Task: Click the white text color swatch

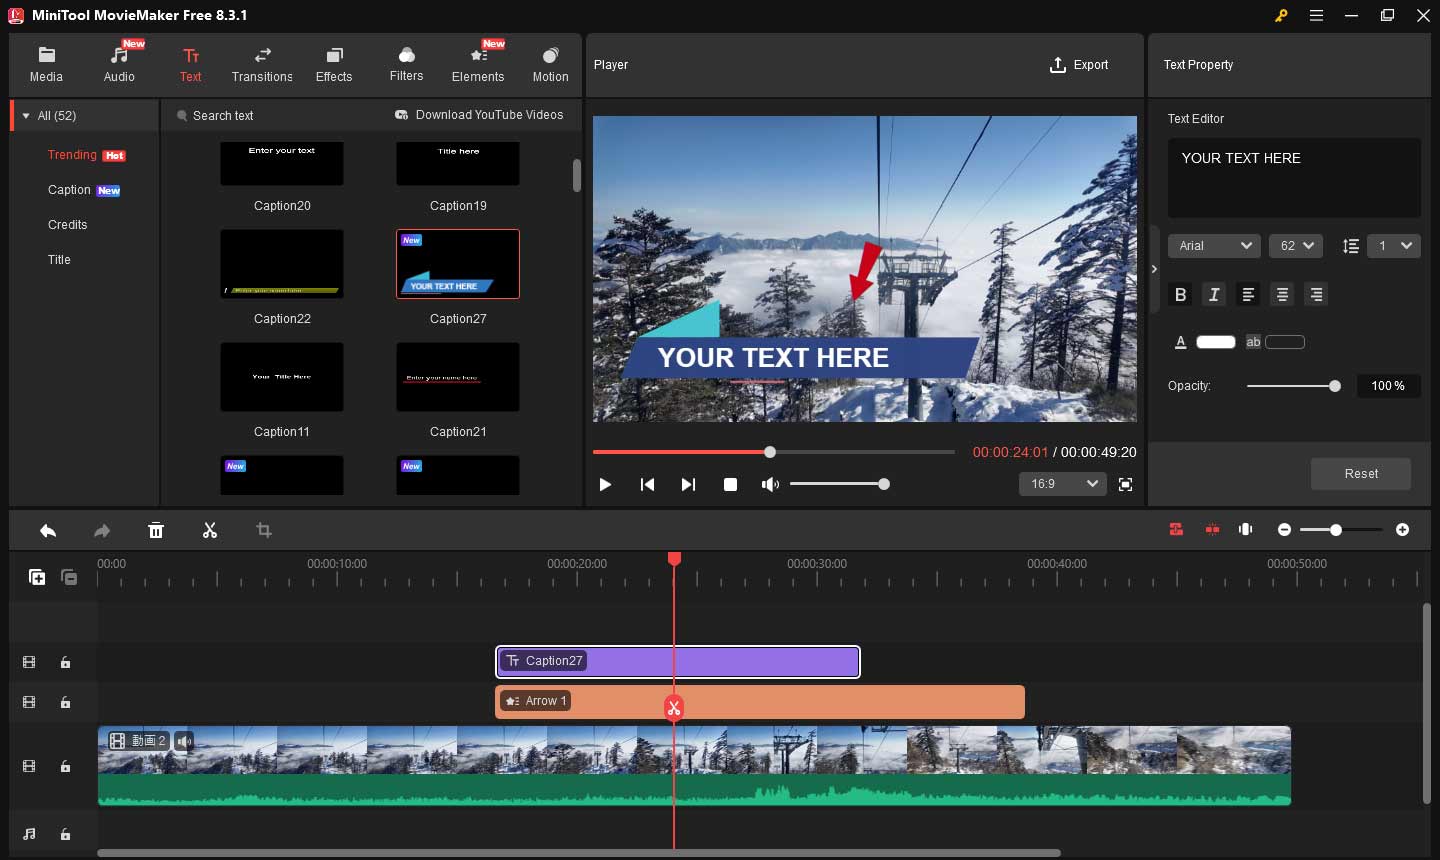Action: pos(1215,342)
